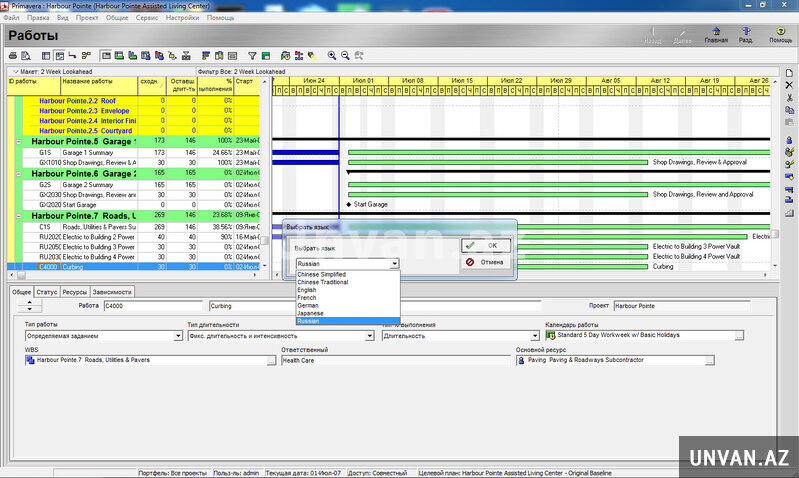The image size is (799, 478).
Task: Select English in the language list
Action: pos(307,290)
